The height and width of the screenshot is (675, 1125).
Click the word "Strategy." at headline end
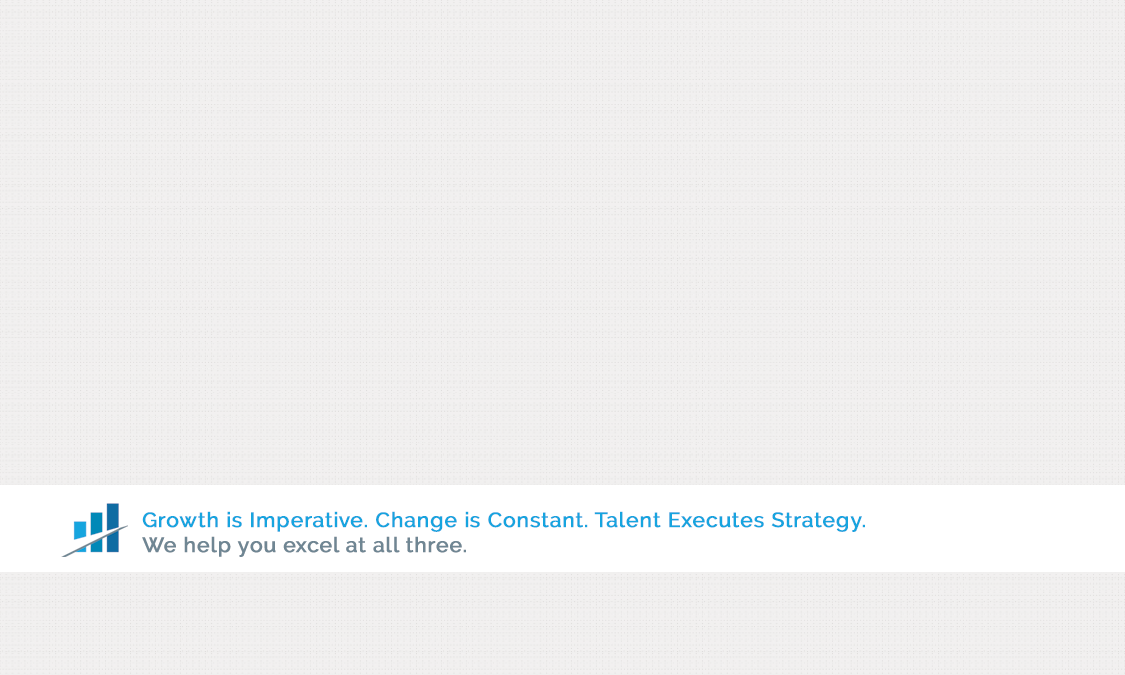pyautogui.click(x=819, y=521)
